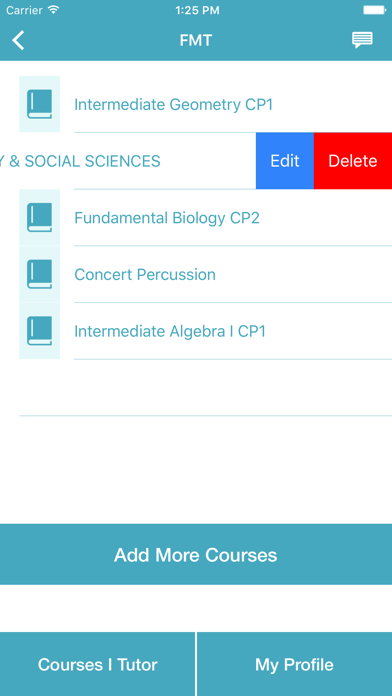The image size is (392, 696).
Task: Click the red Delete swipe action
Action: pyautogui.click(x=353, y=161)
